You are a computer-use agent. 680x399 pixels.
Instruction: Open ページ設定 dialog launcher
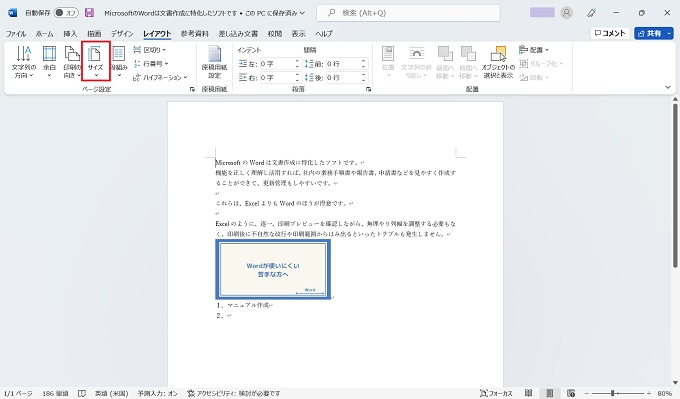tap(192, 89)
